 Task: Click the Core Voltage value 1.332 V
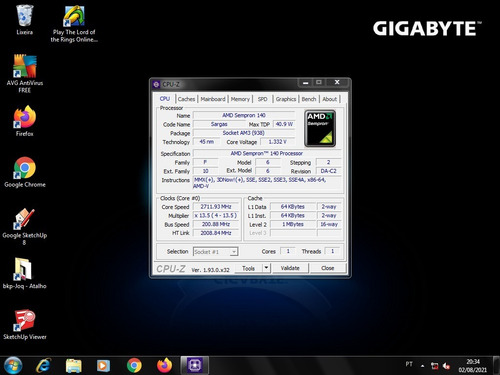pos(277,142)
